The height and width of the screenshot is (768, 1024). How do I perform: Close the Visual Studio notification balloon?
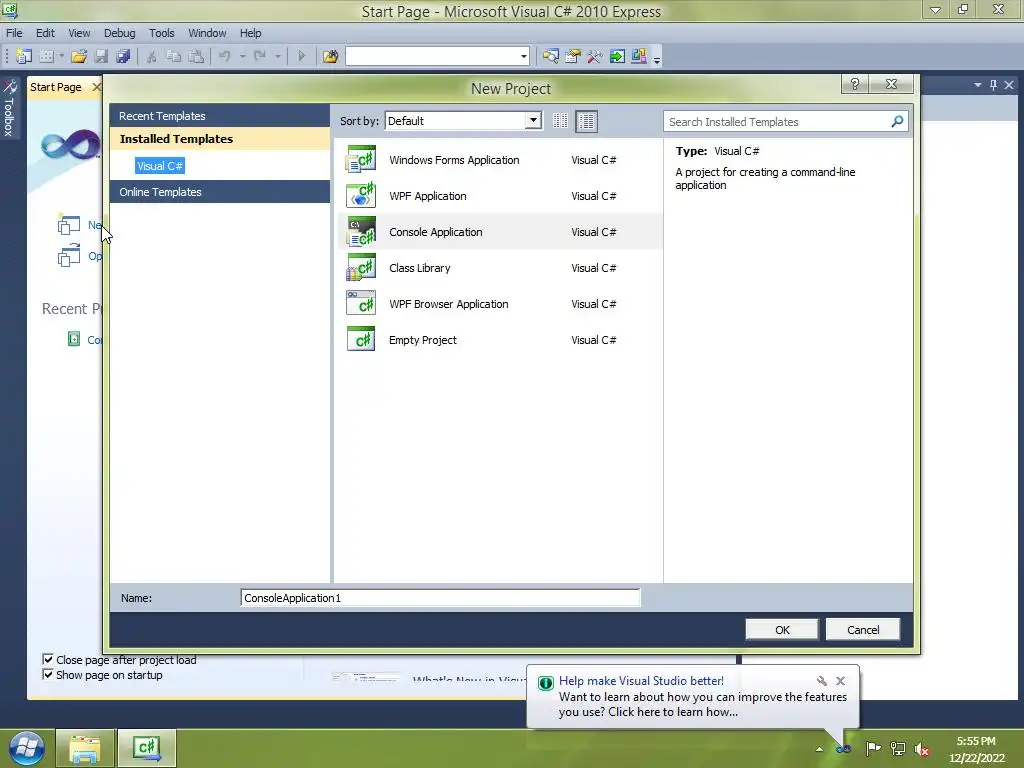pyautogui.click(x=840, y=680)
